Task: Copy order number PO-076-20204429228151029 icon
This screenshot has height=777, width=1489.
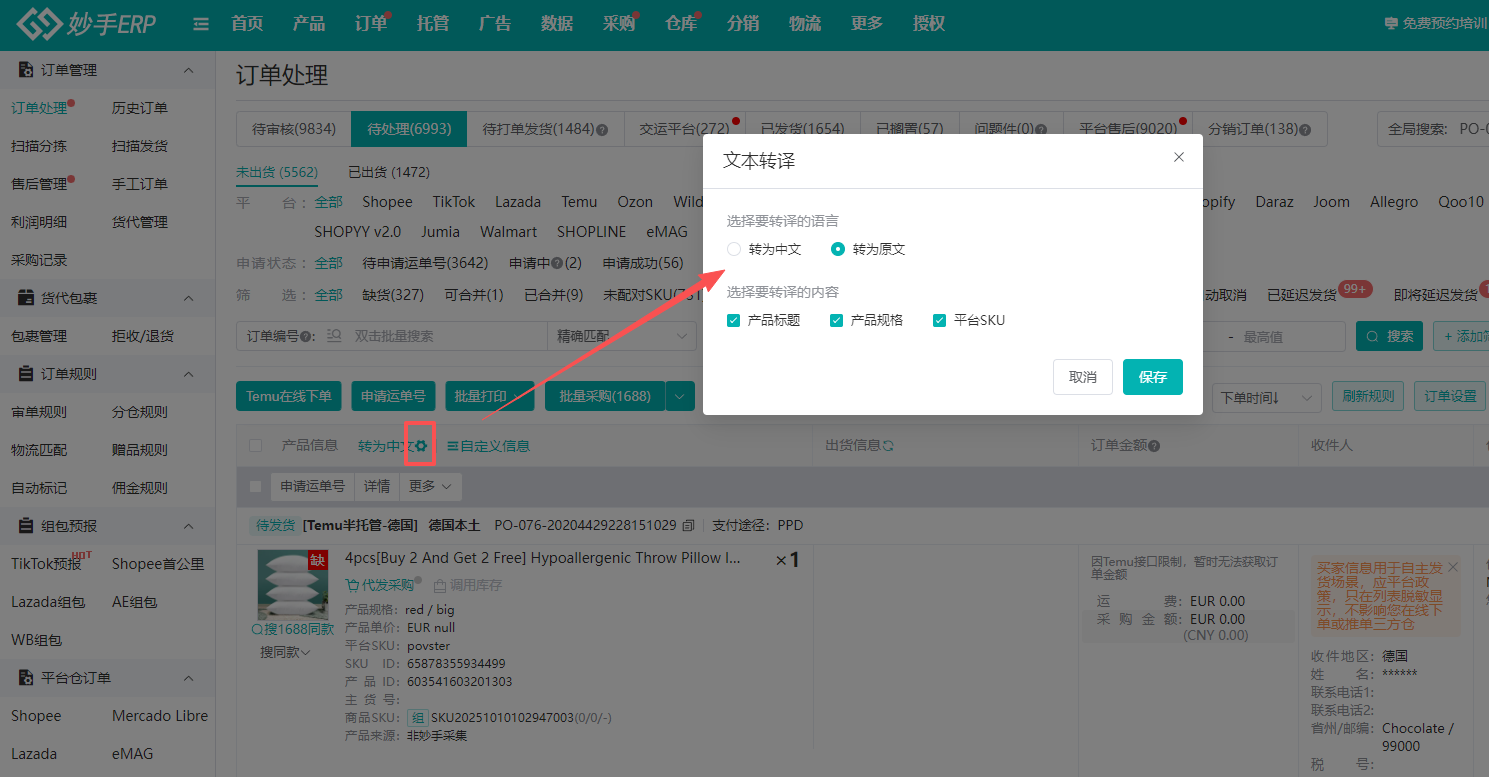Action: [x=688, y=525]
